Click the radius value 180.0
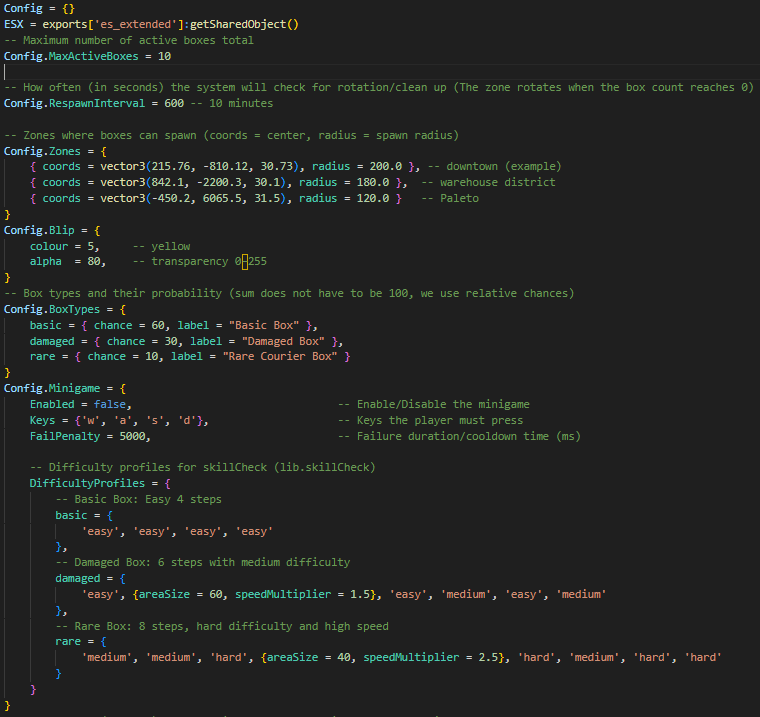This screenshot has height=717, width=760. pos(373,182)
